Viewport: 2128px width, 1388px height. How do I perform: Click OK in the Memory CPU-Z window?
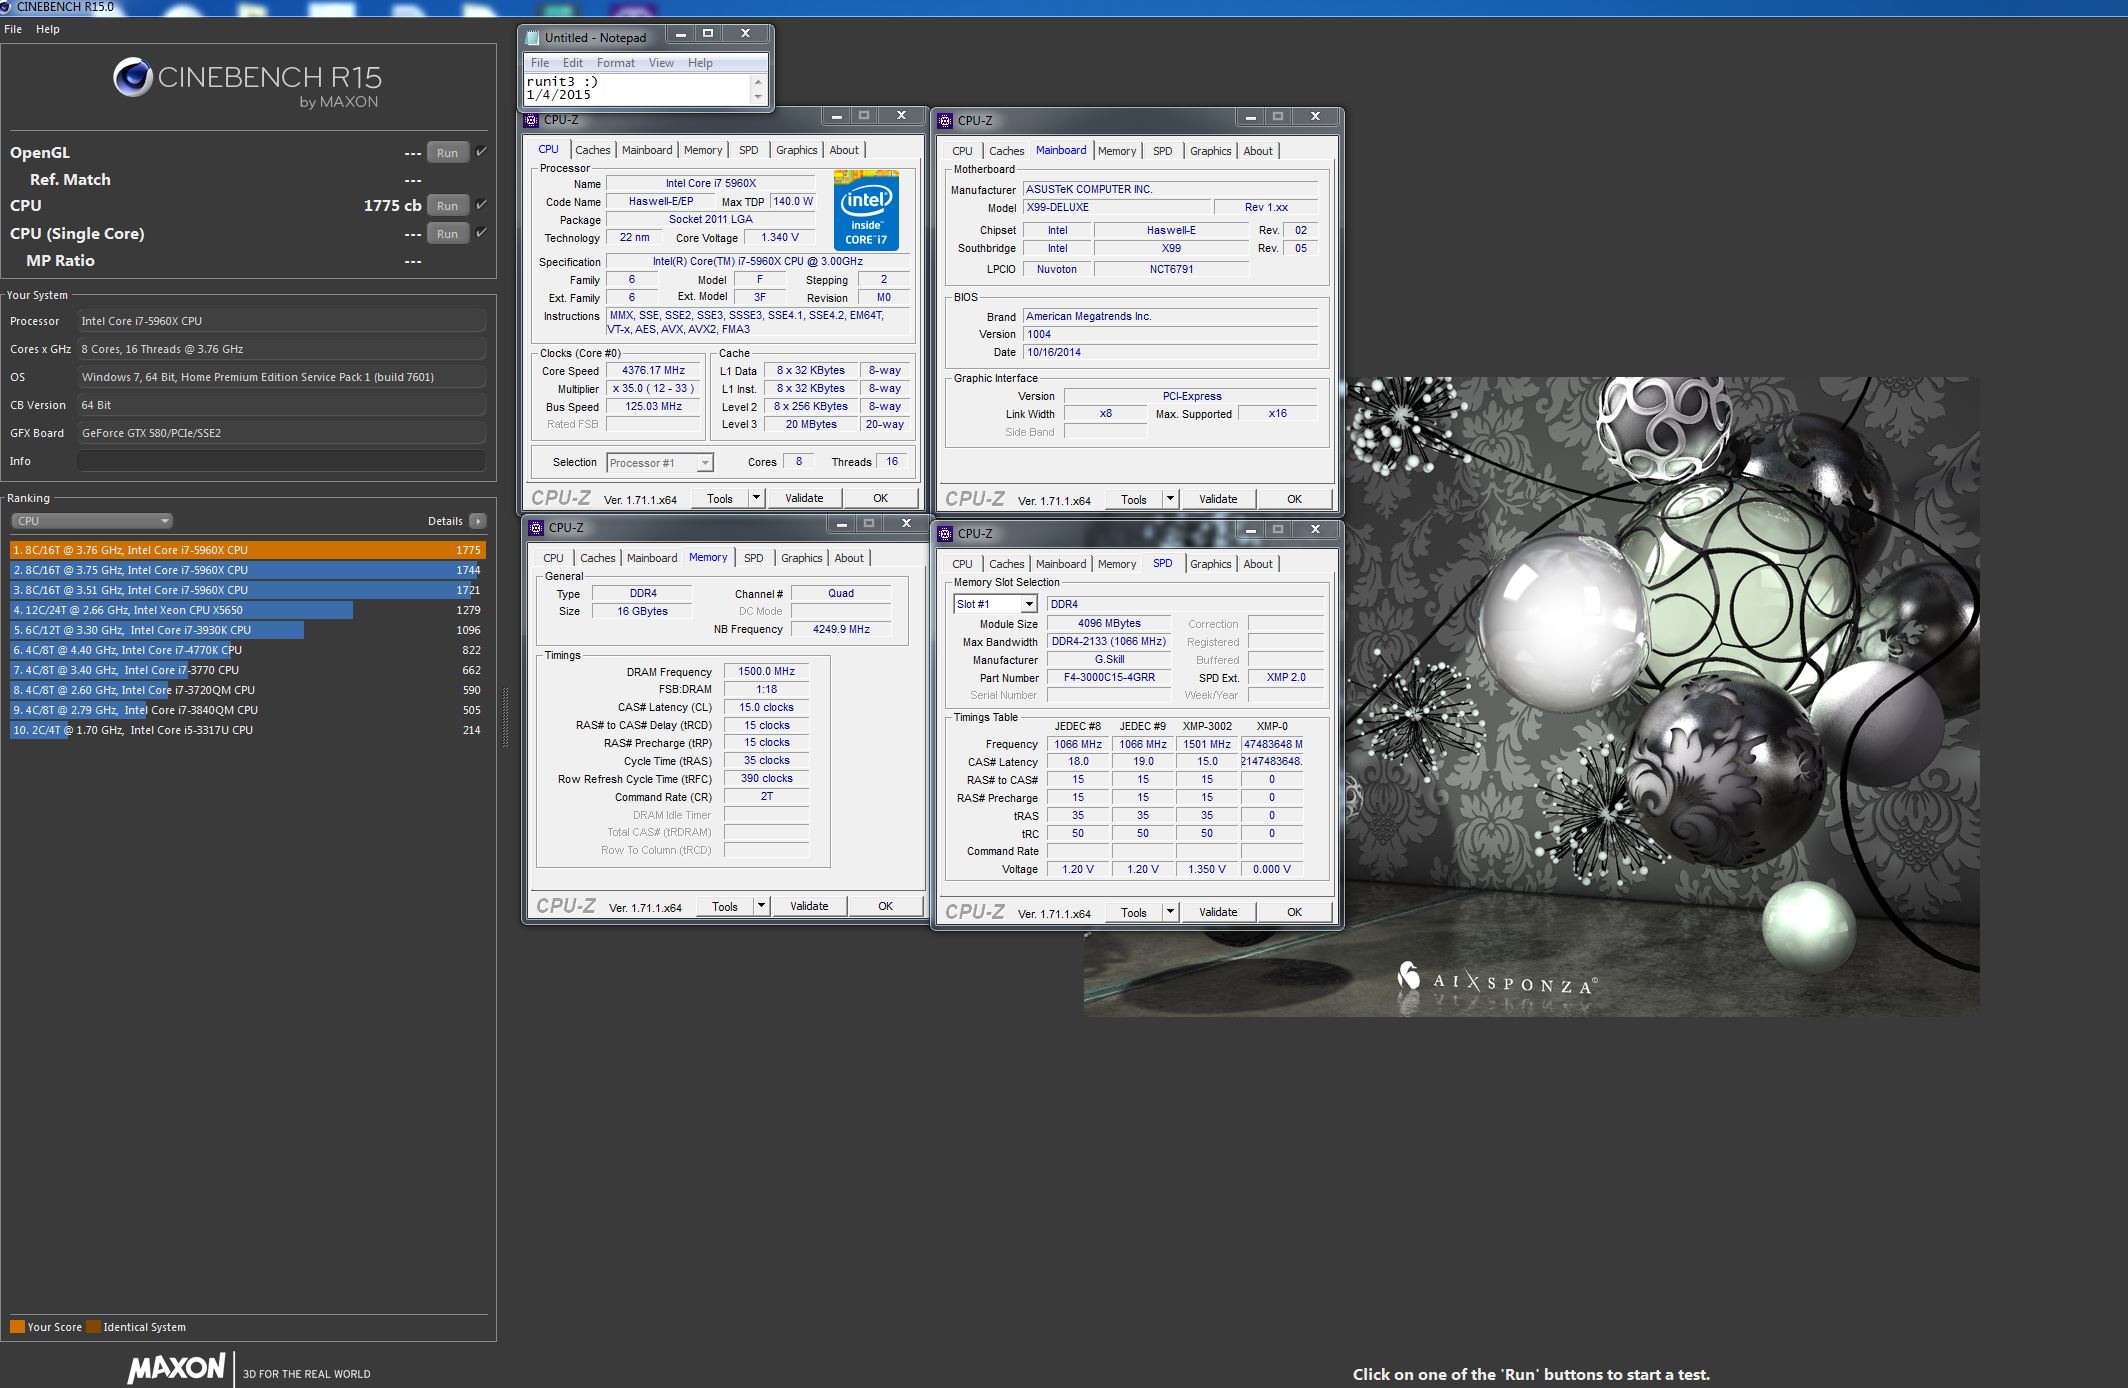[885, 906]
